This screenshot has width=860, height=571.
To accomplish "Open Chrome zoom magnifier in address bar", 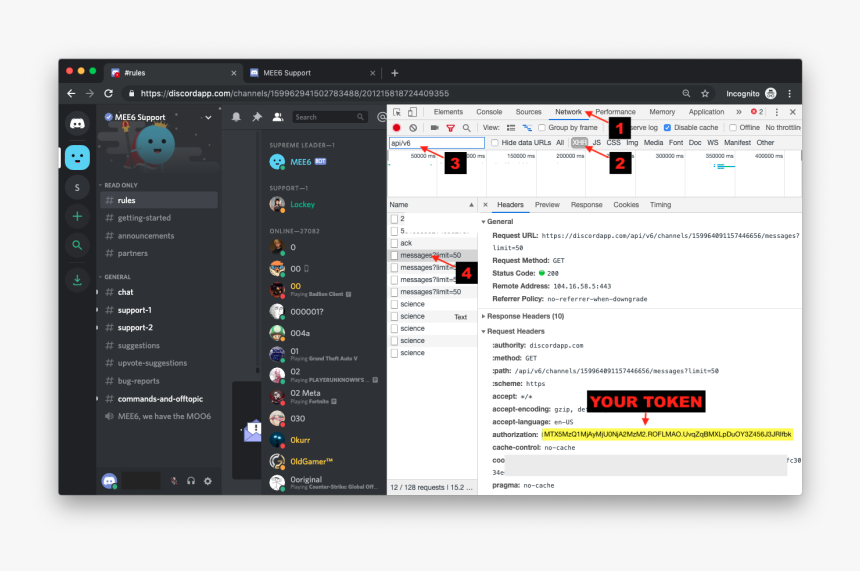I will (686, 93).
